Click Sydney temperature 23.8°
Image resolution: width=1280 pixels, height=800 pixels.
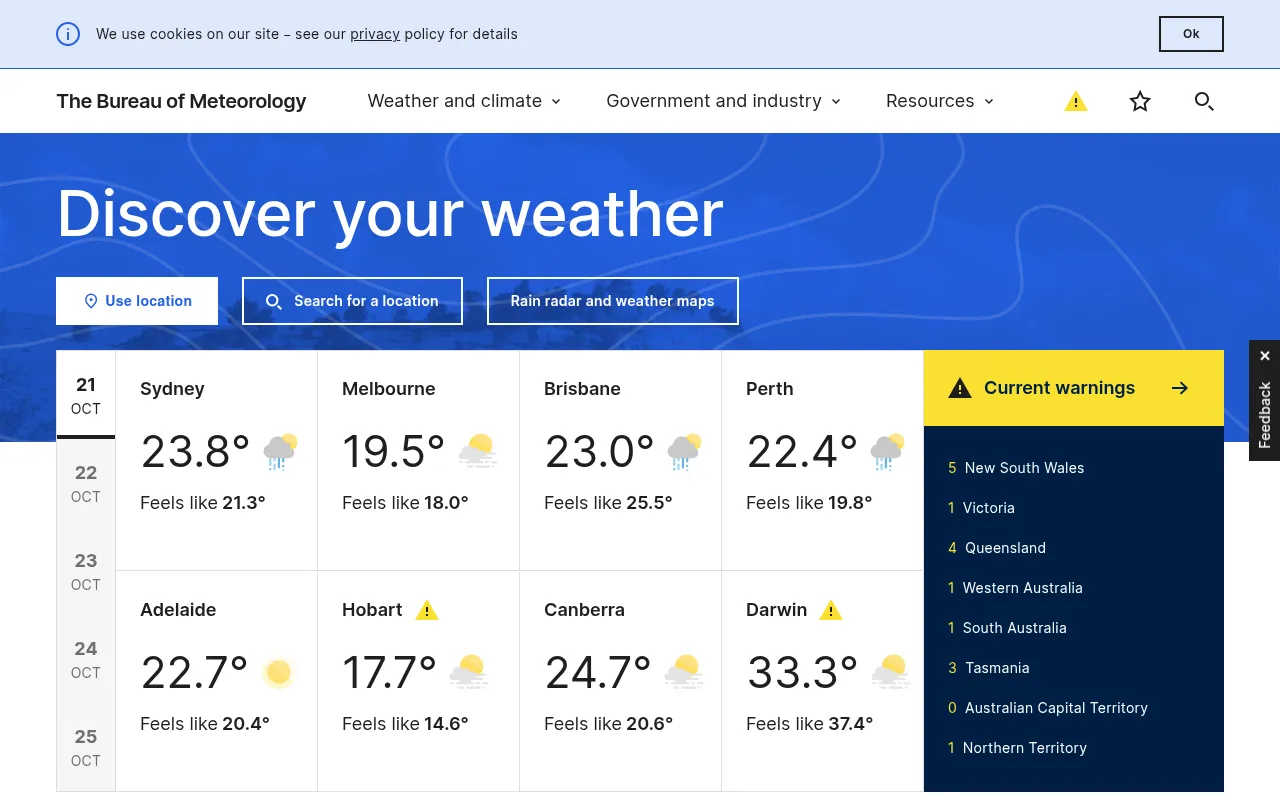pos(195,452)
